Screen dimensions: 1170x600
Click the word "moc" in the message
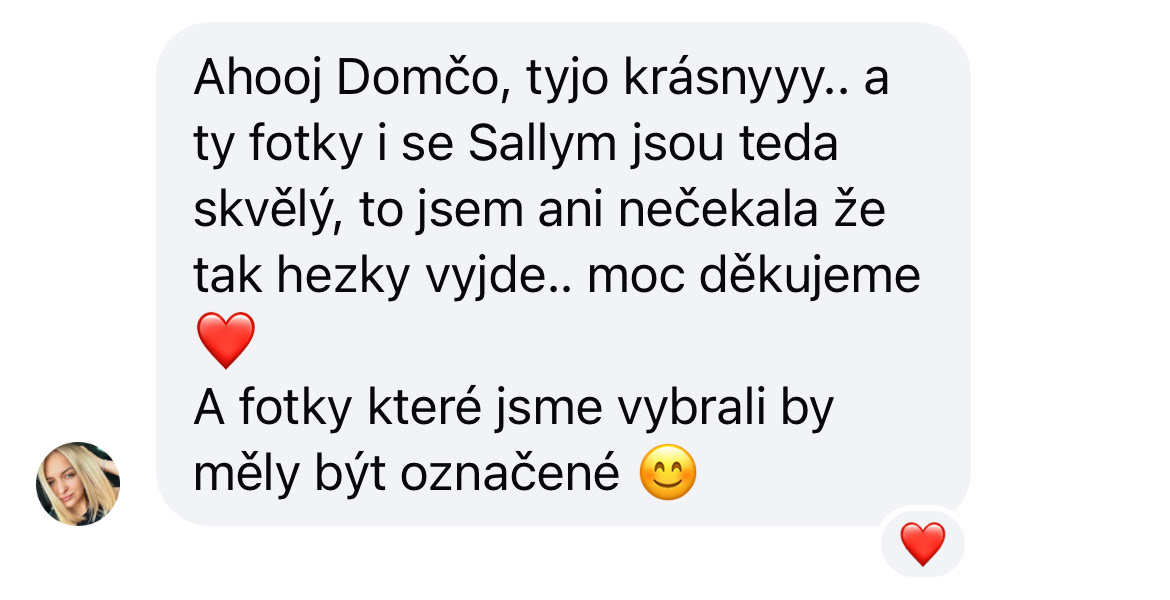click(635, 277)
